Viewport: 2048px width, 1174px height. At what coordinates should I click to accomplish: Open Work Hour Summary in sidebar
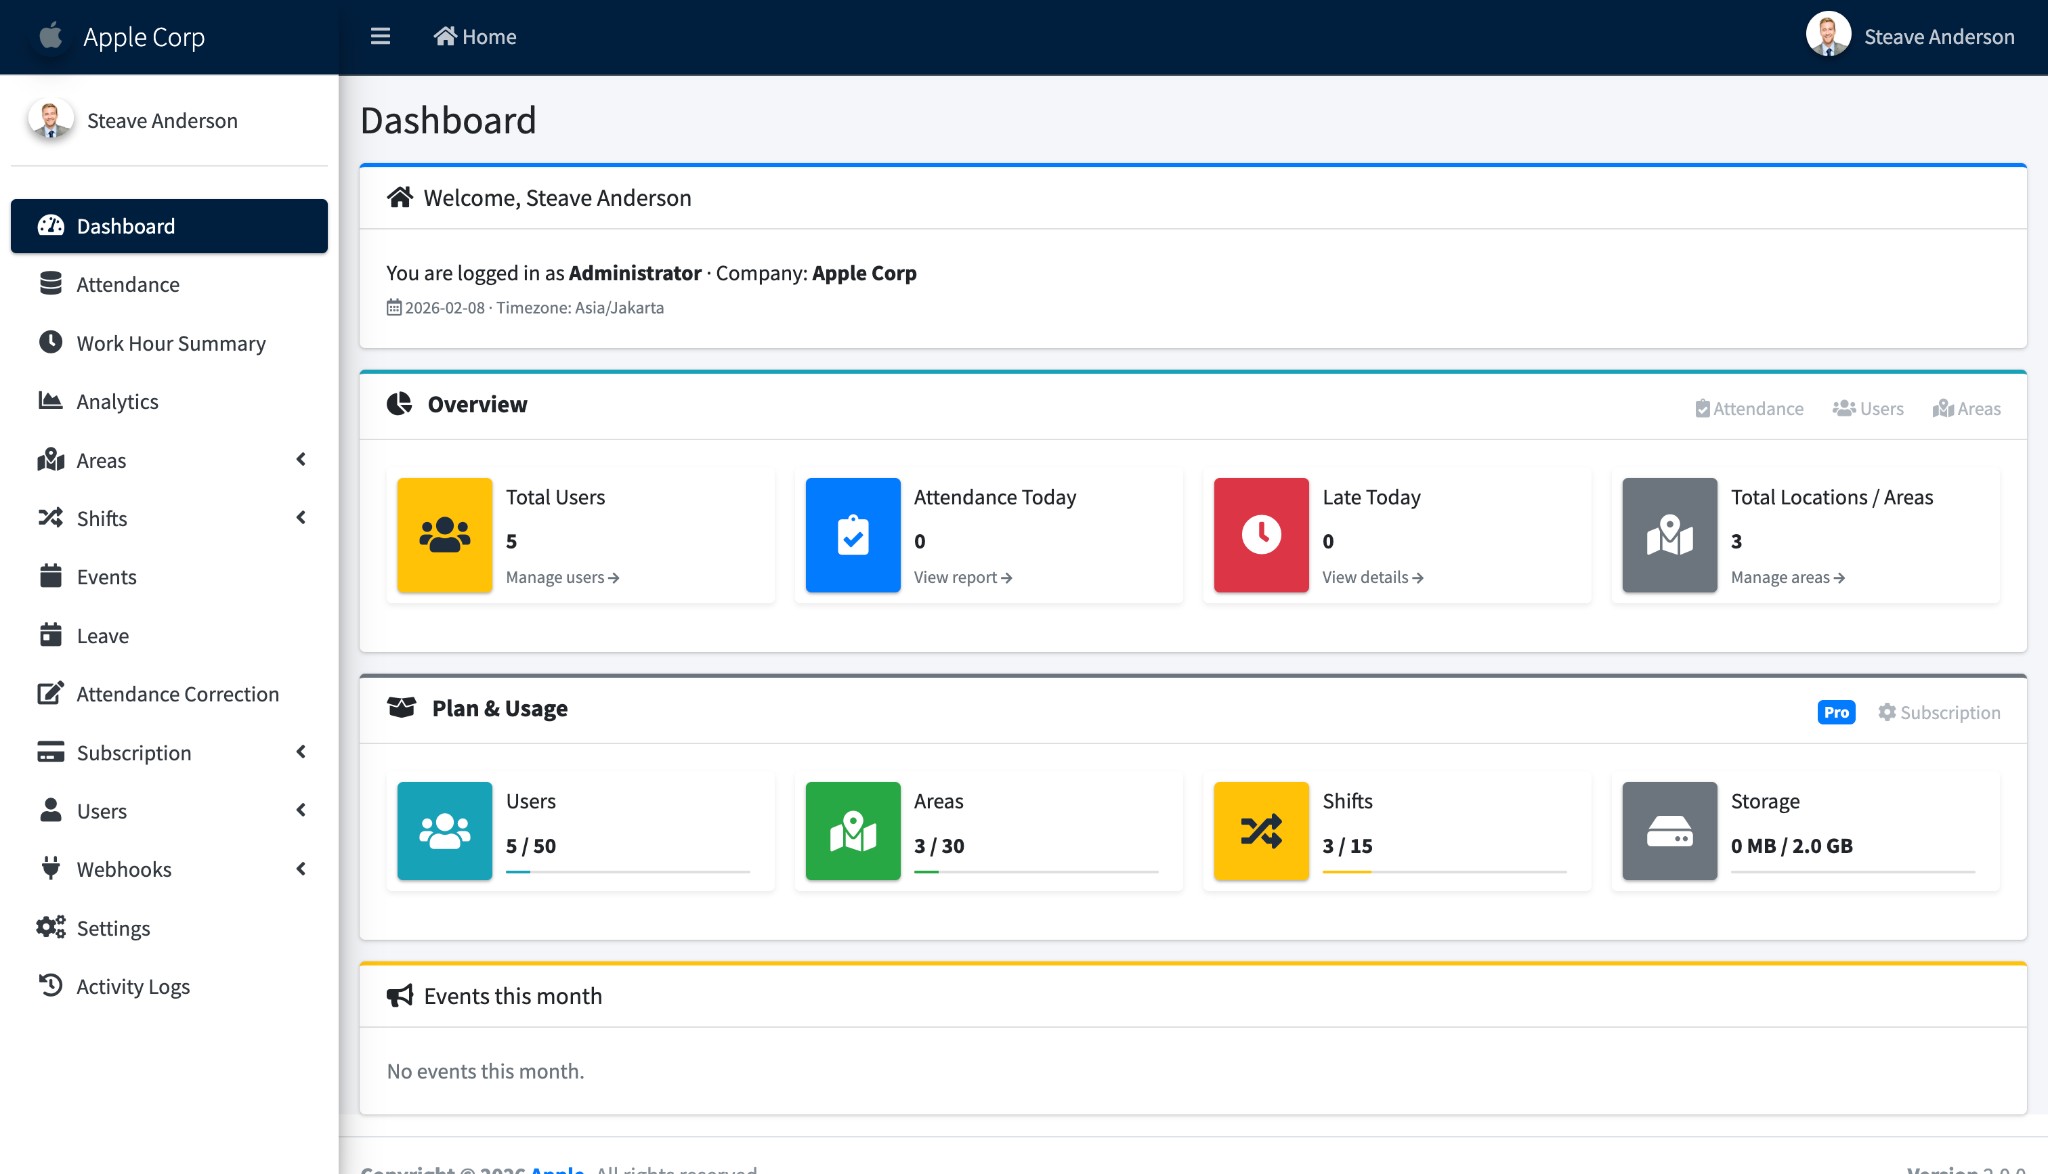pos(171,343)
